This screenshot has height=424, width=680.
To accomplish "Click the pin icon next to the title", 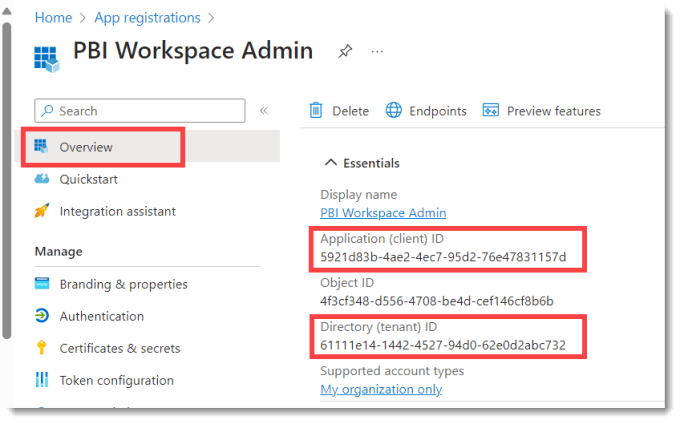I will click(345, 52).
